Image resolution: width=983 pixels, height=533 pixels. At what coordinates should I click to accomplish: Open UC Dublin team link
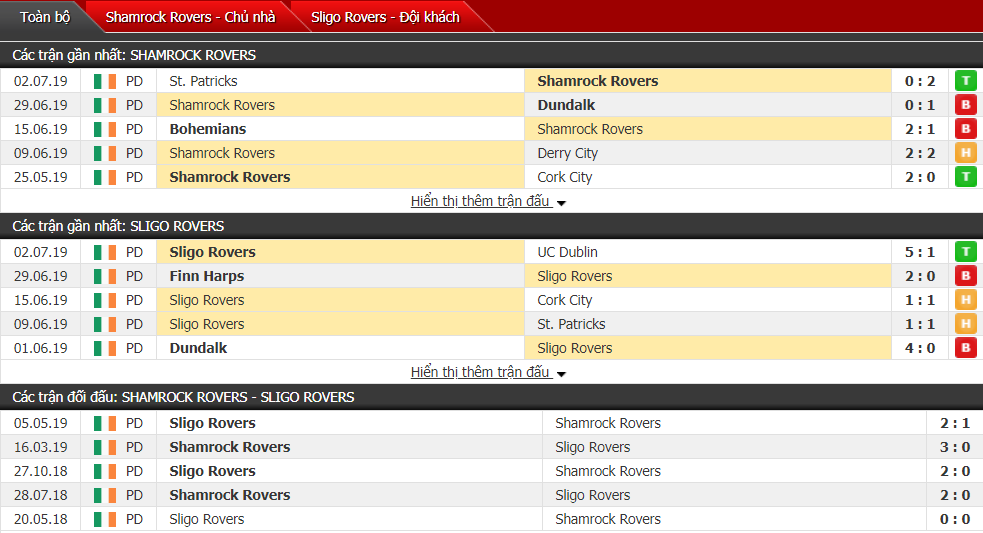[567, 251]
